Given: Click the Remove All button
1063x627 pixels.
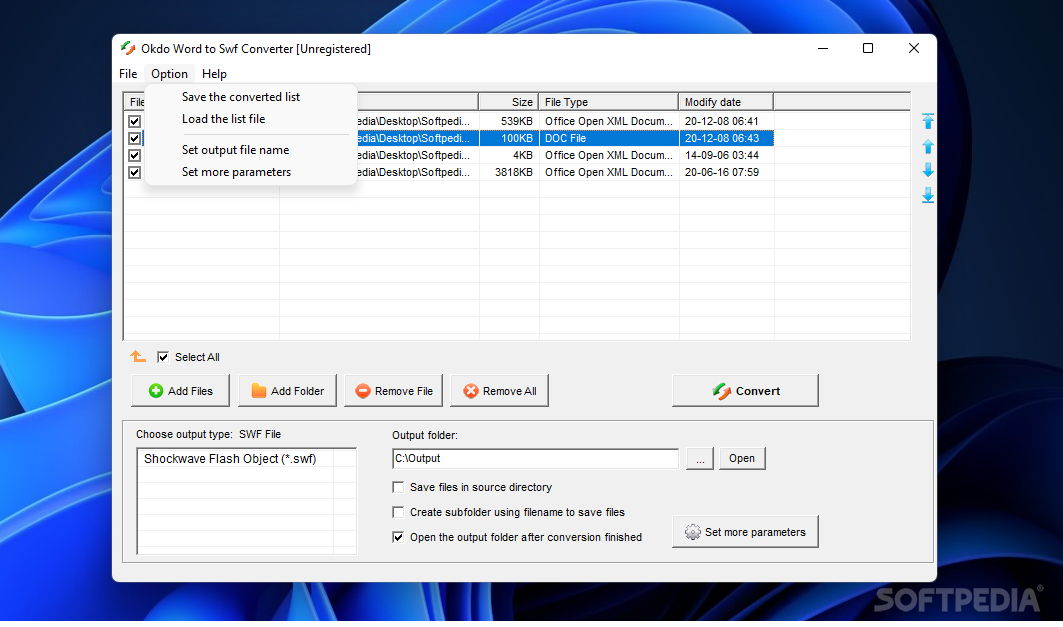Looking at the screenshot, I should pyautogui.click(x=500, y=390).
